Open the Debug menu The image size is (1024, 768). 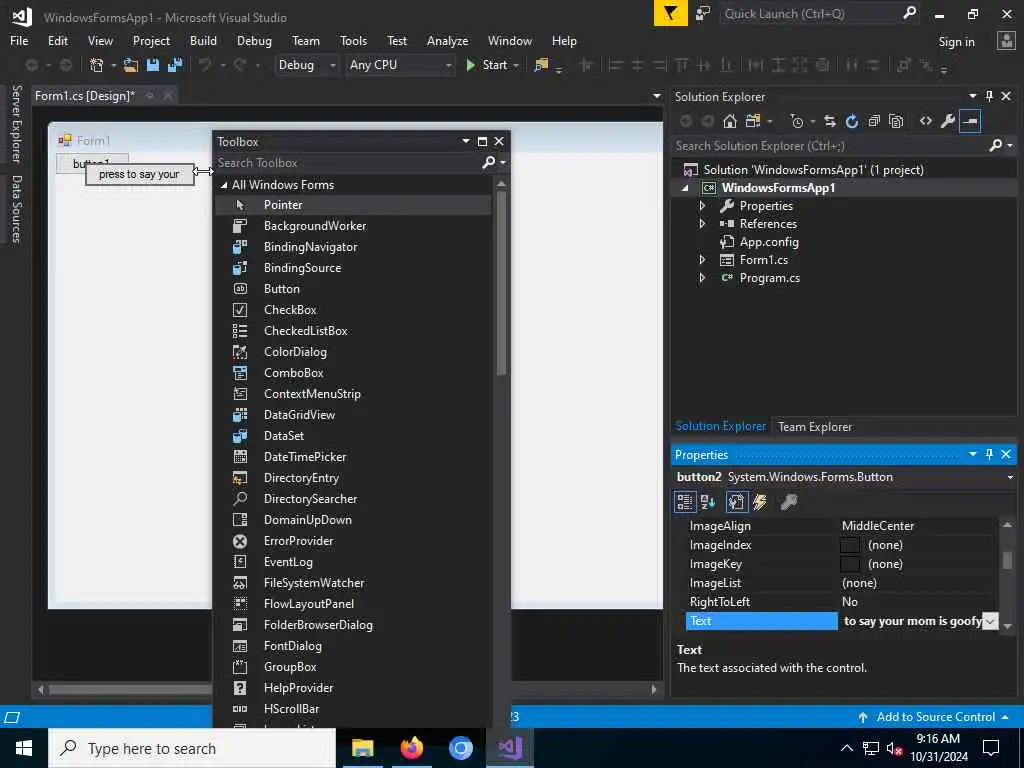click(x=254, y=40)
